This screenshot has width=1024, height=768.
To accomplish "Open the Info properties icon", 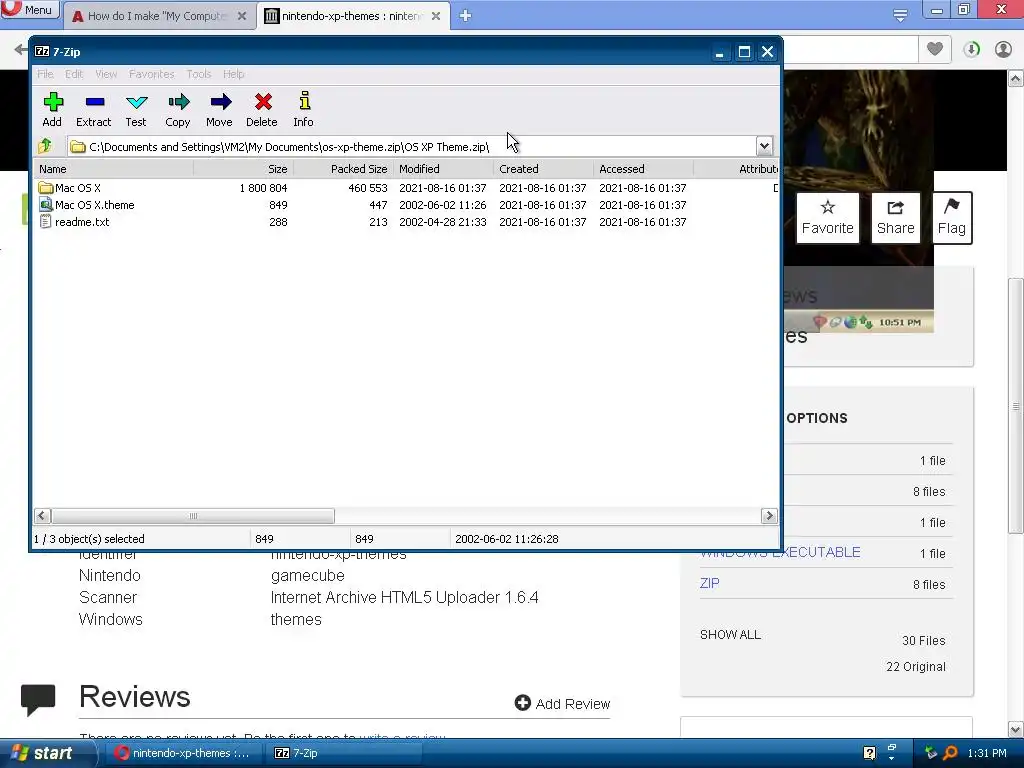I will (x=304, y=109).
